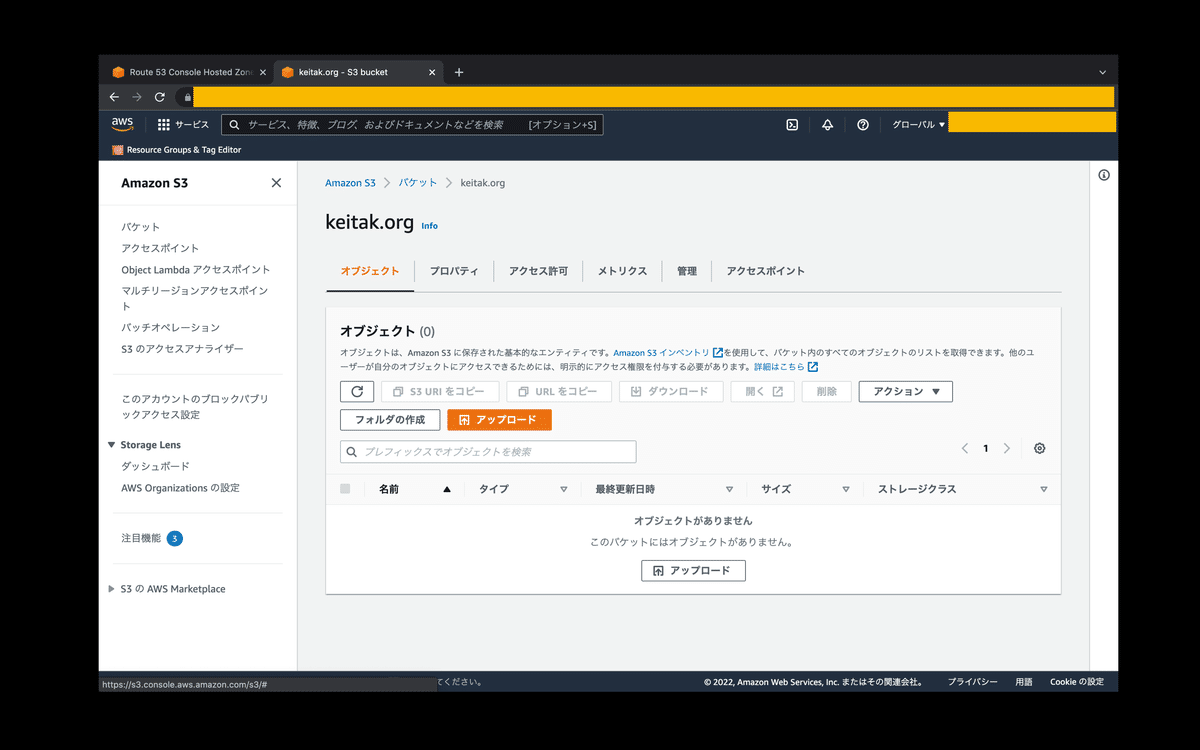Go back in browser history
The width and height of the screenshot is (1200, 750).
pos(114,97)
